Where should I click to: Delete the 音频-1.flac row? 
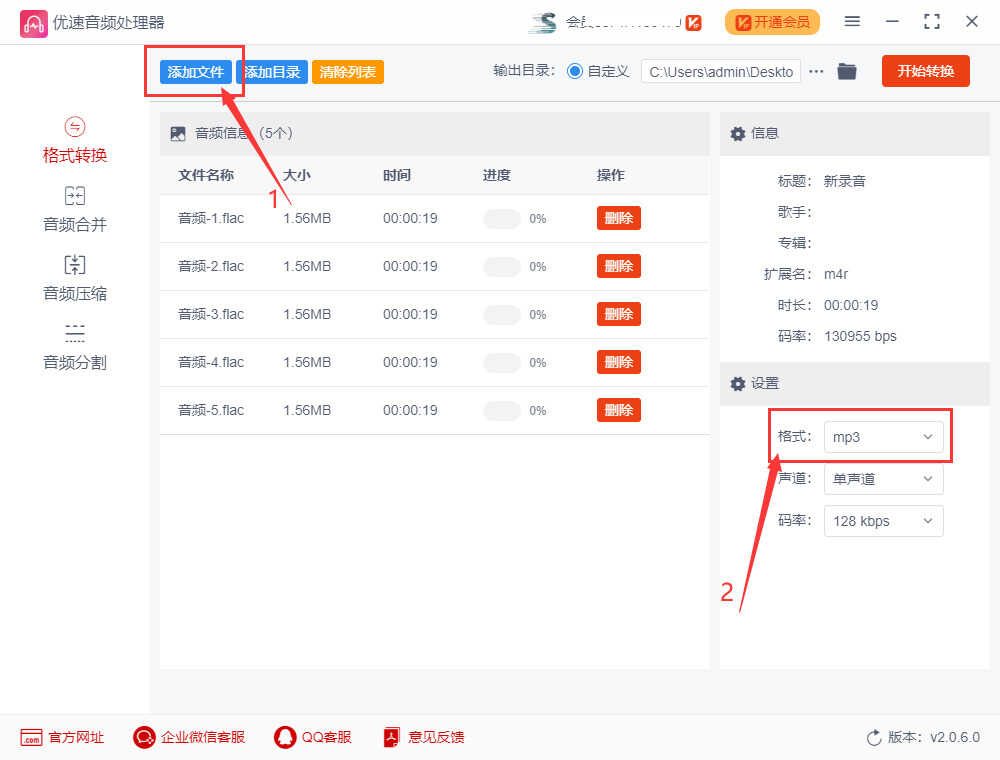619,218
